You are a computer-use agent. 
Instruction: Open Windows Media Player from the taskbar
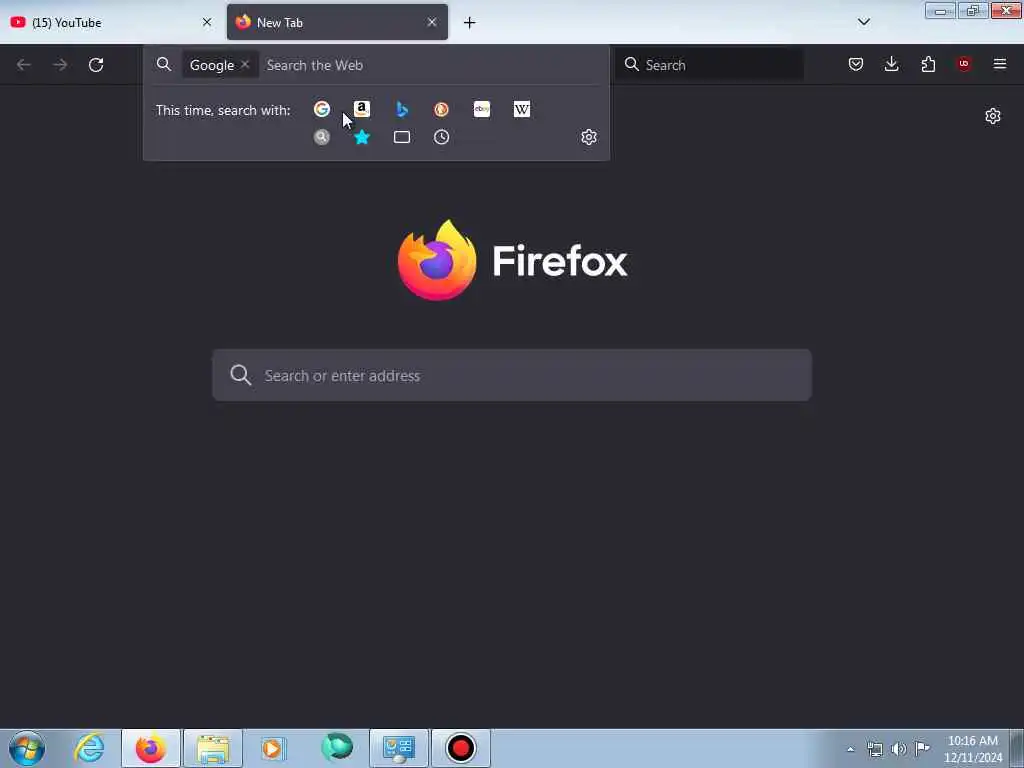point(274,748)
